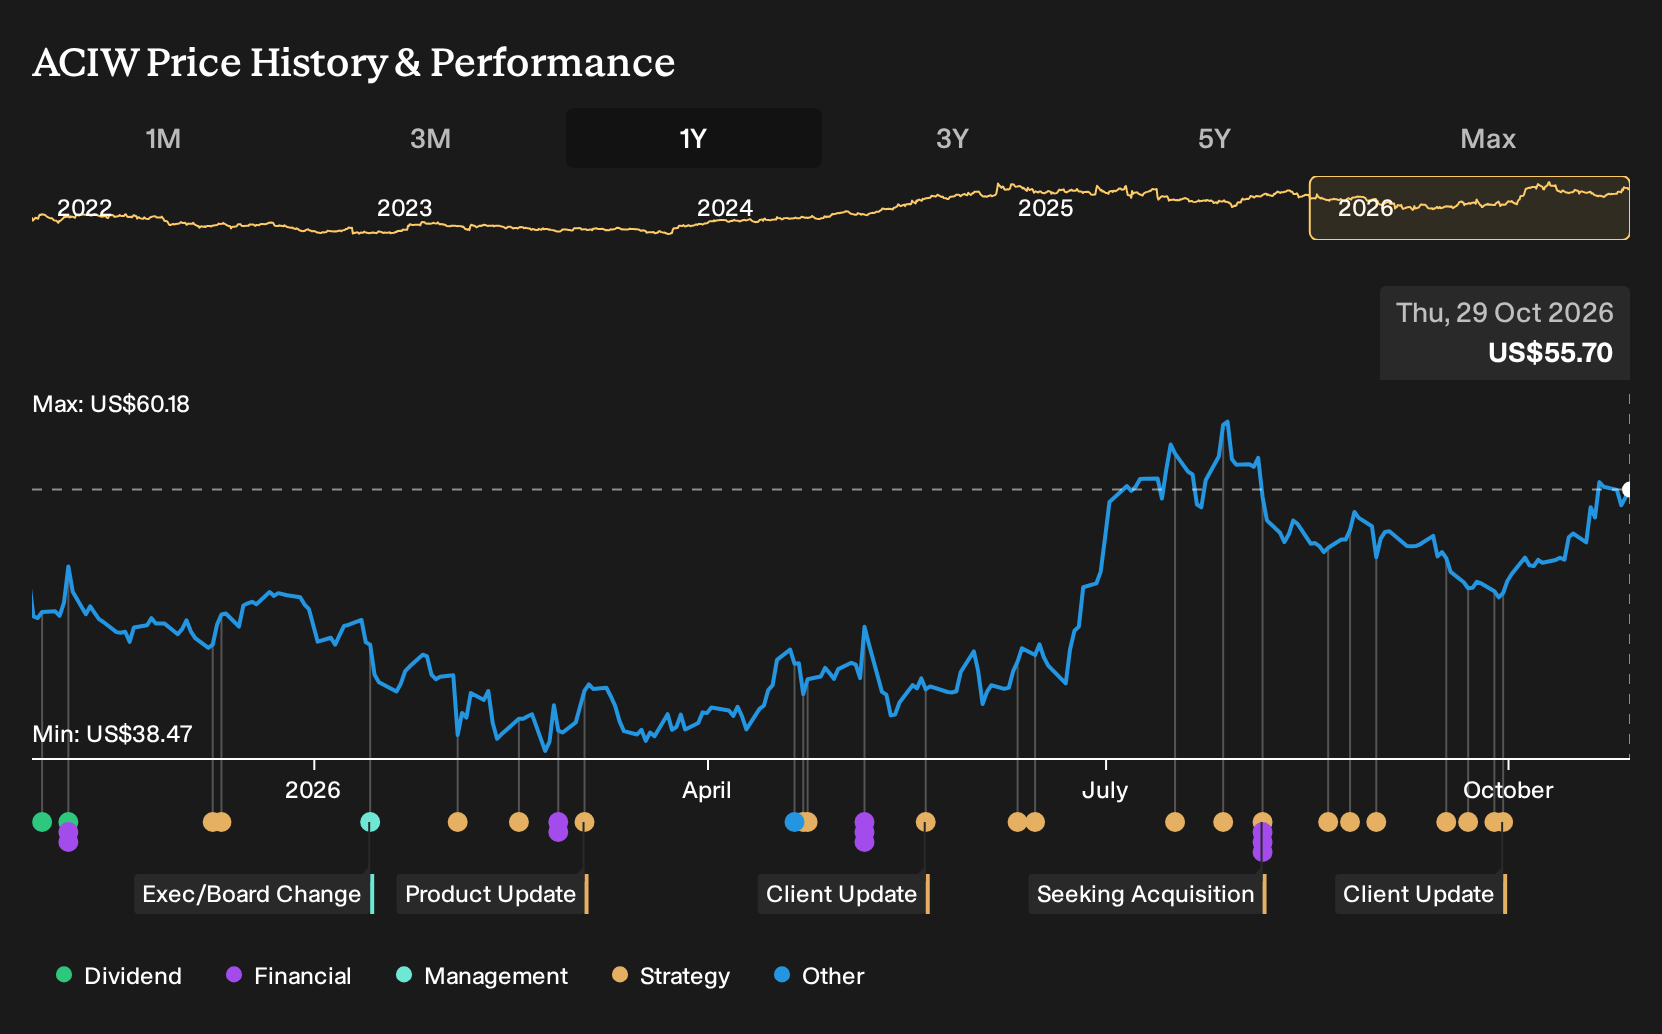Viewport: 1662px width, 1034px height.
Task: Click the white current-price dot ending the line
Action: 1627,489
